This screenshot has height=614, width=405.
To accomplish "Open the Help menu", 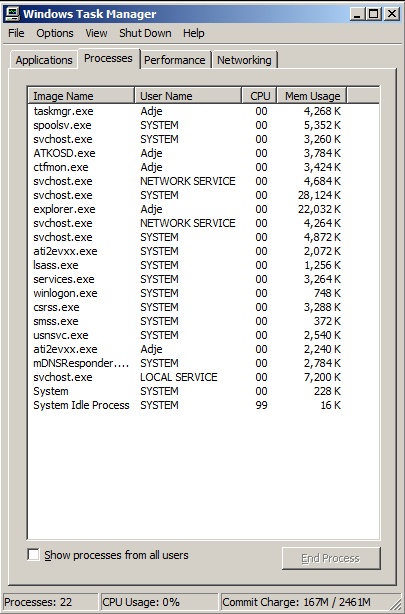I will [x=193, y=33].
